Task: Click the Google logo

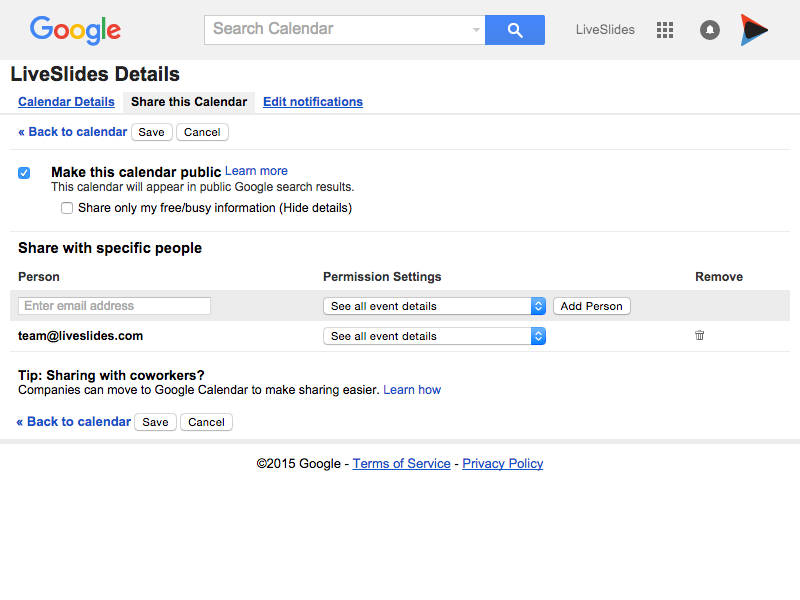Action: point(76,30)
